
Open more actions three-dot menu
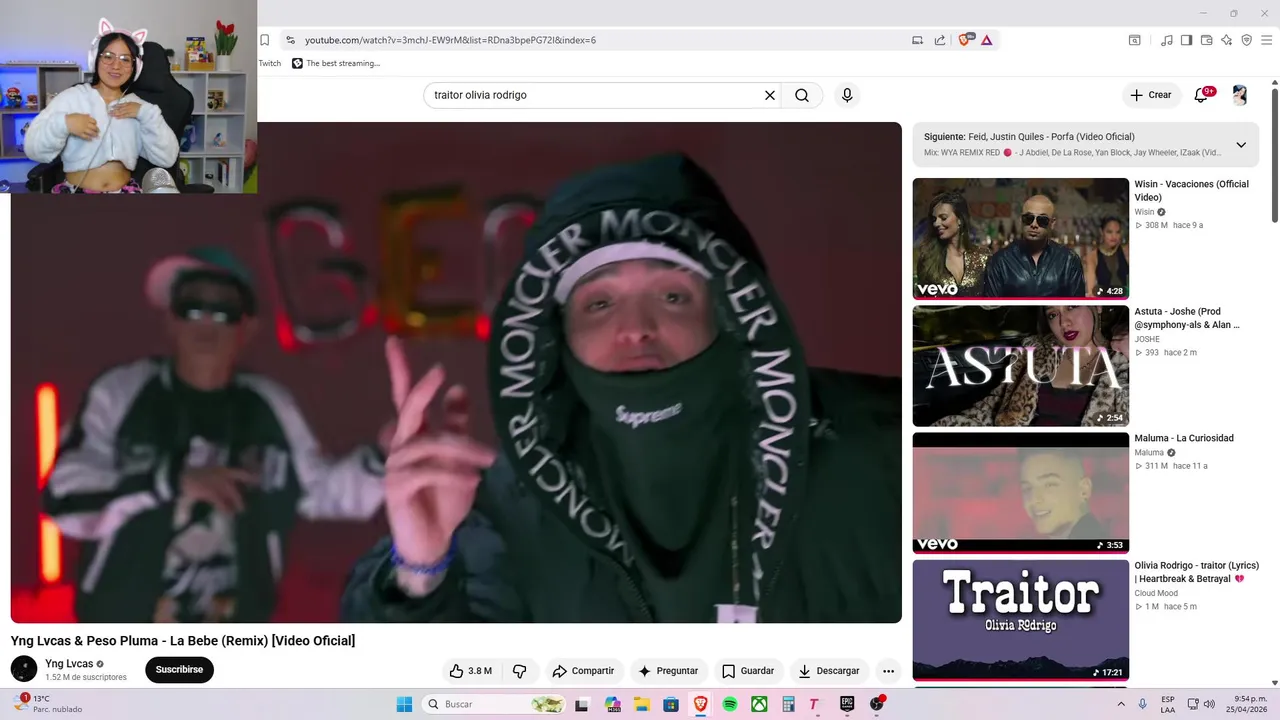(888, 671)
